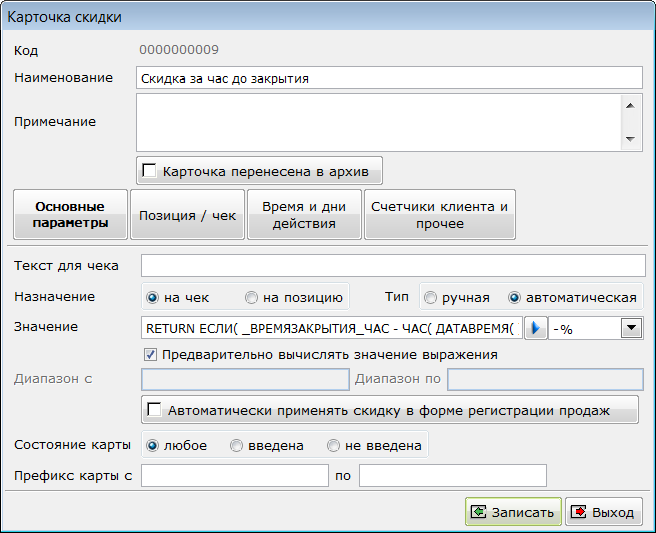Focus the Текст для чека field
This screenshot has height=533, width=656.
point(393,265)
